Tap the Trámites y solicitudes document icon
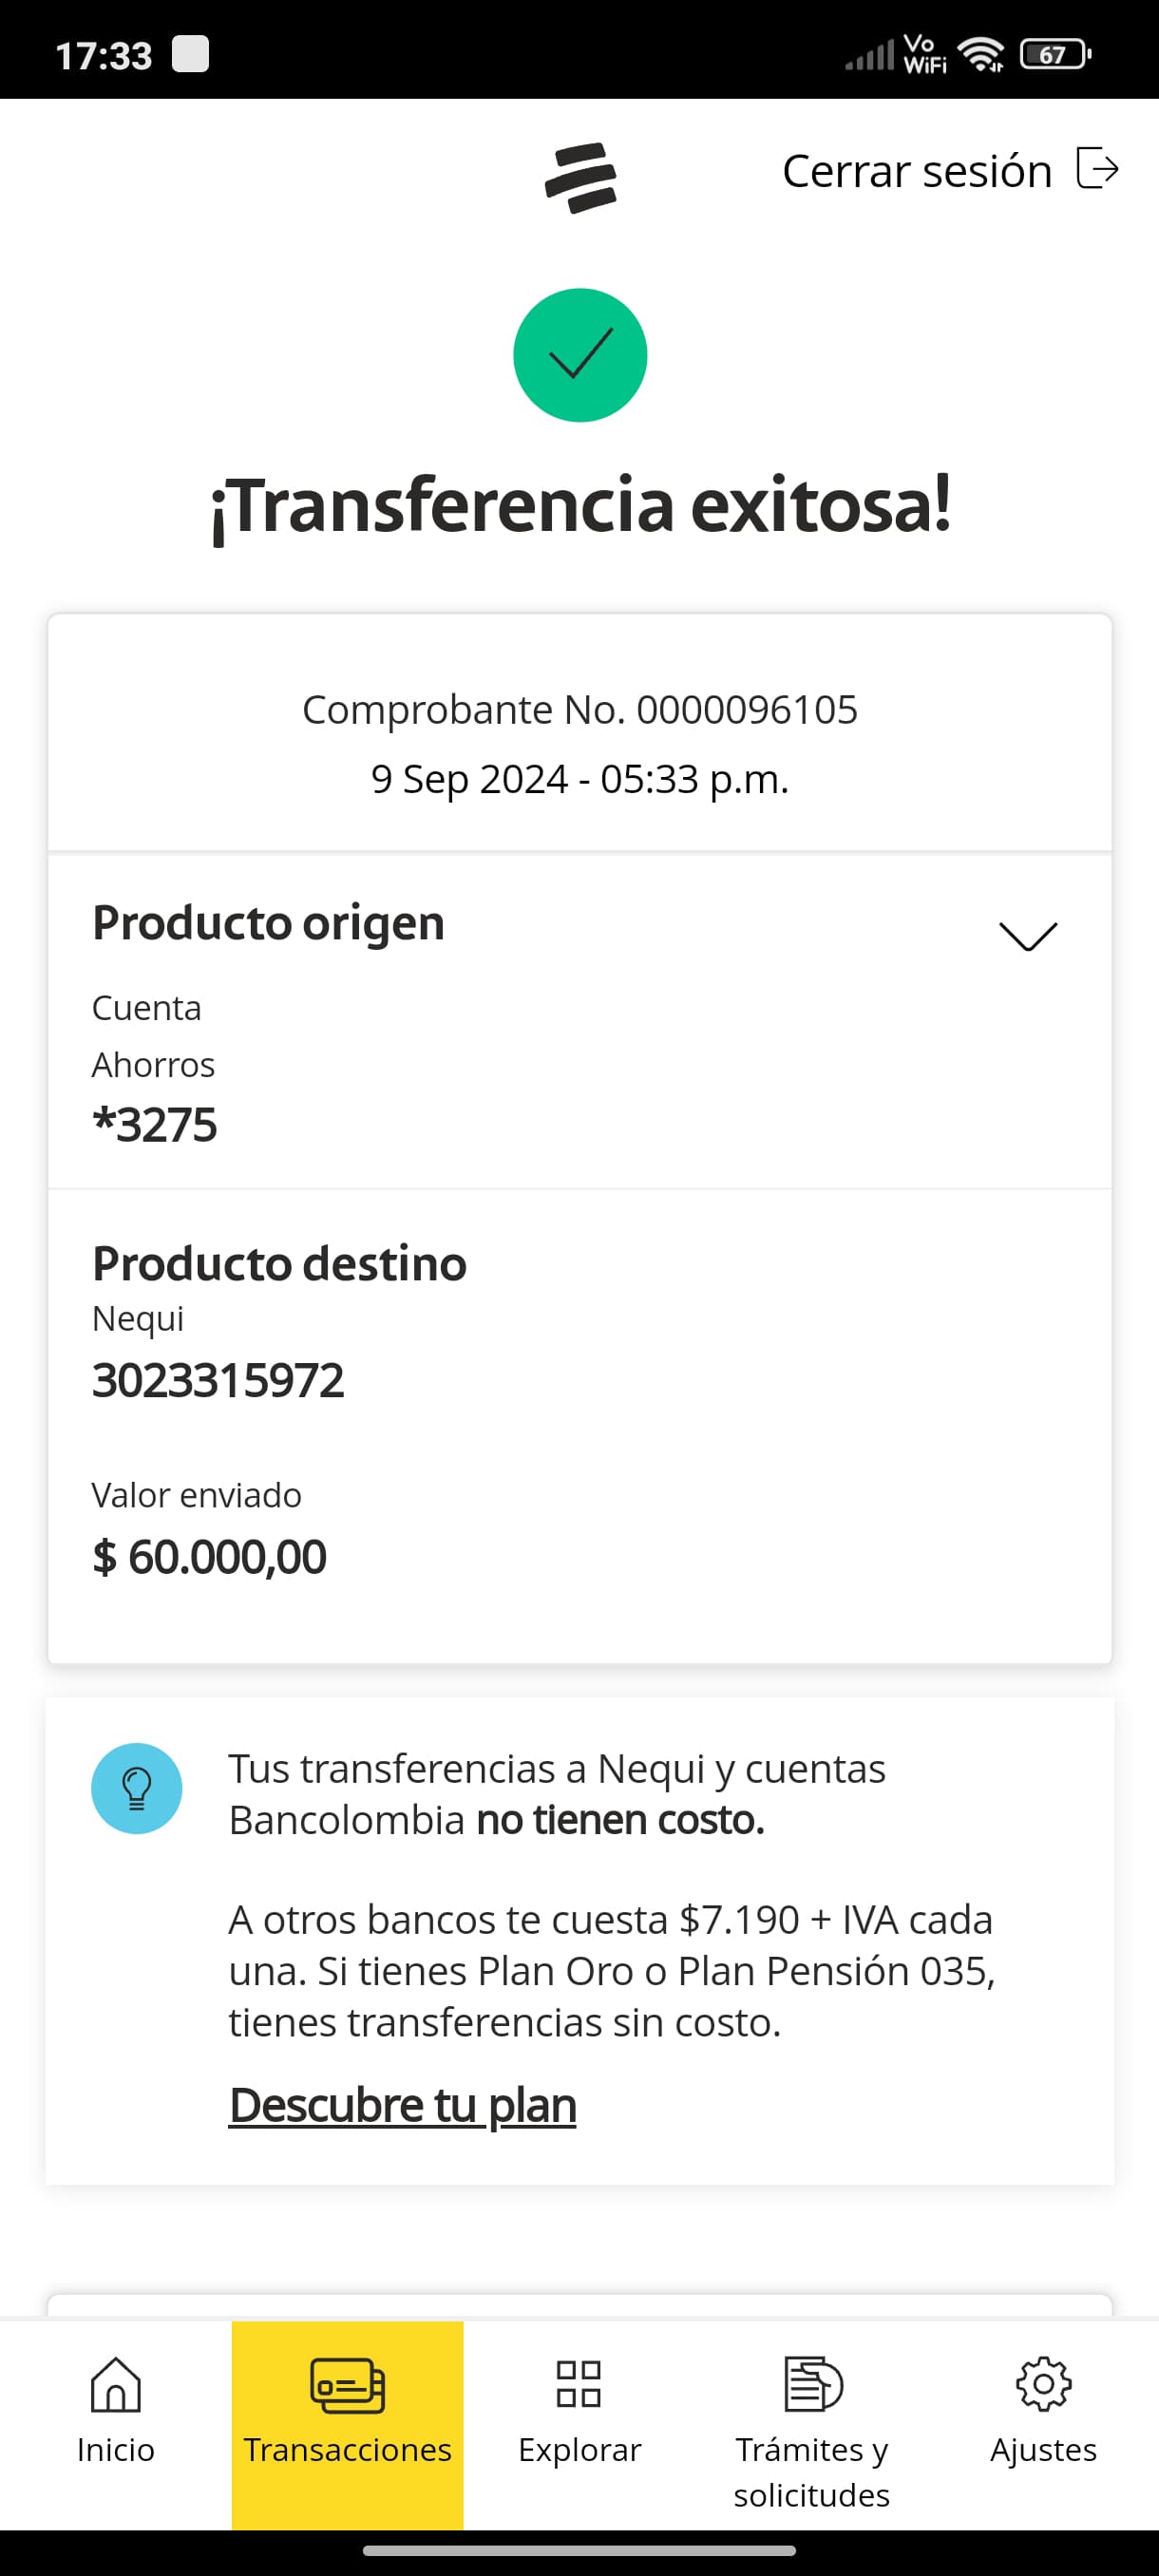Image resolution: width=1159 pixels, height=2576 pixels. 812,2384
